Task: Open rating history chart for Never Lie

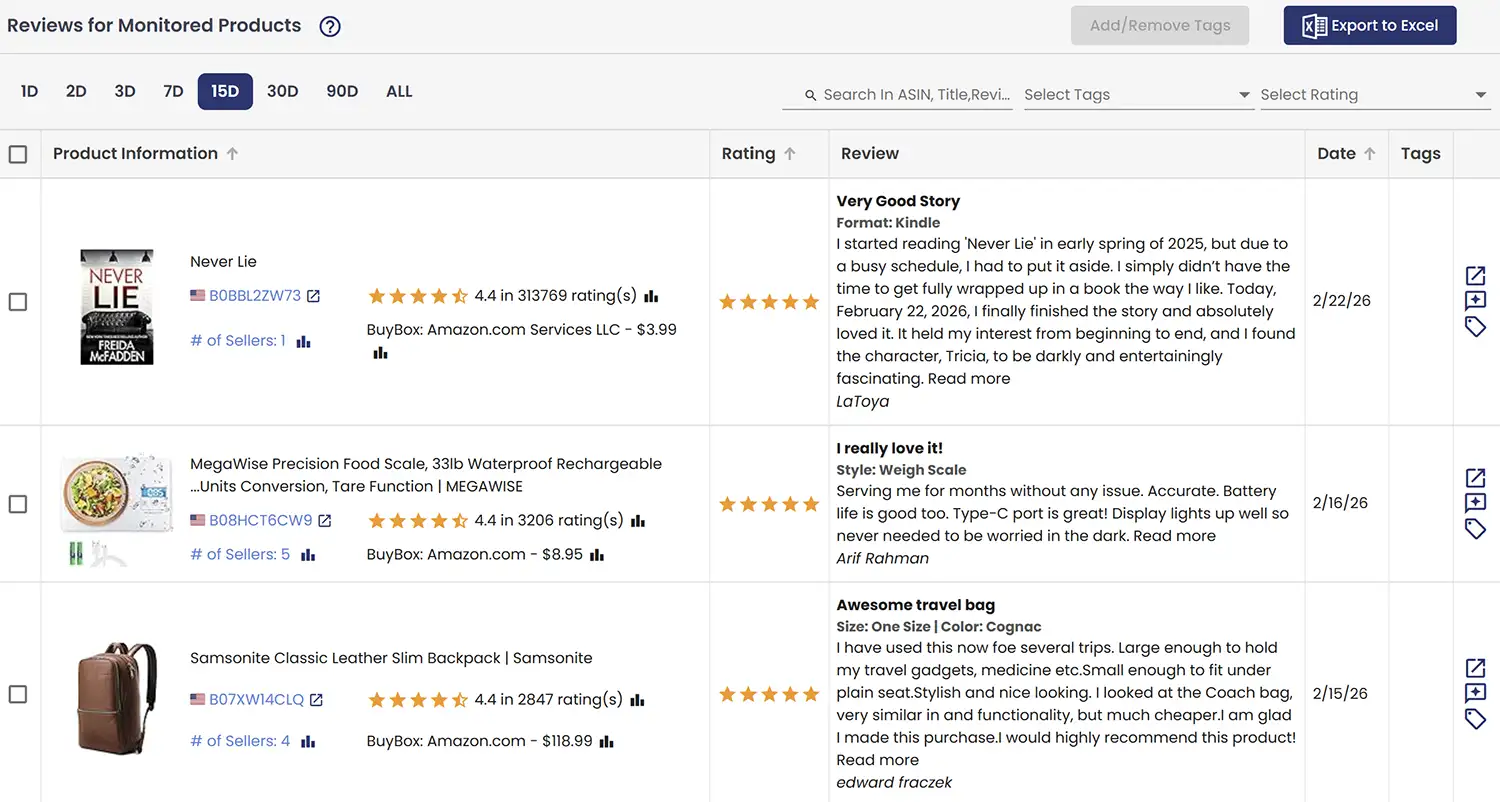Action: click(651, 295)
